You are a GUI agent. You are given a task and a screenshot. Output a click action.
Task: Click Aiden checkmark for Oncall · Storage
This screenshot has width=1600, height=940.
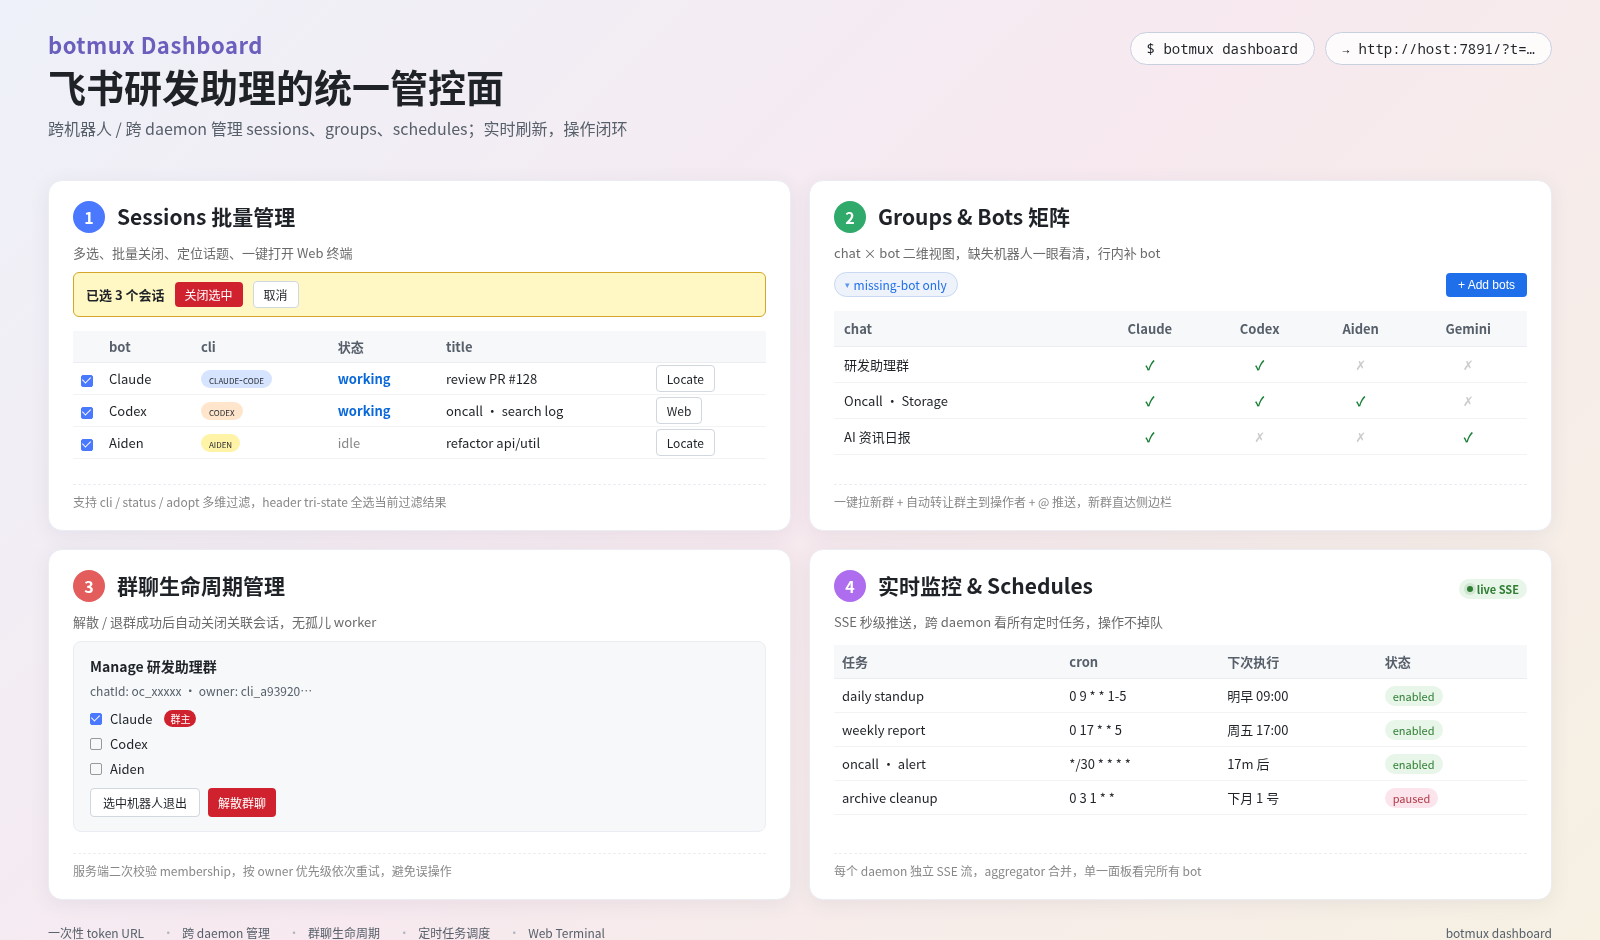tap(1360, 401)
